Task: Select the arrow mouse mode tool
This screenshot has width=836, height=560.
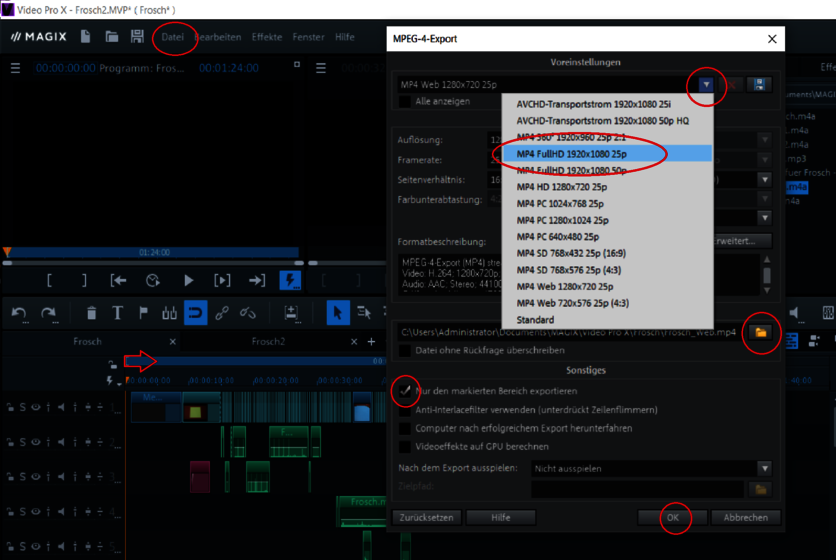Action: pyautogui.click(x=338, y=313)
